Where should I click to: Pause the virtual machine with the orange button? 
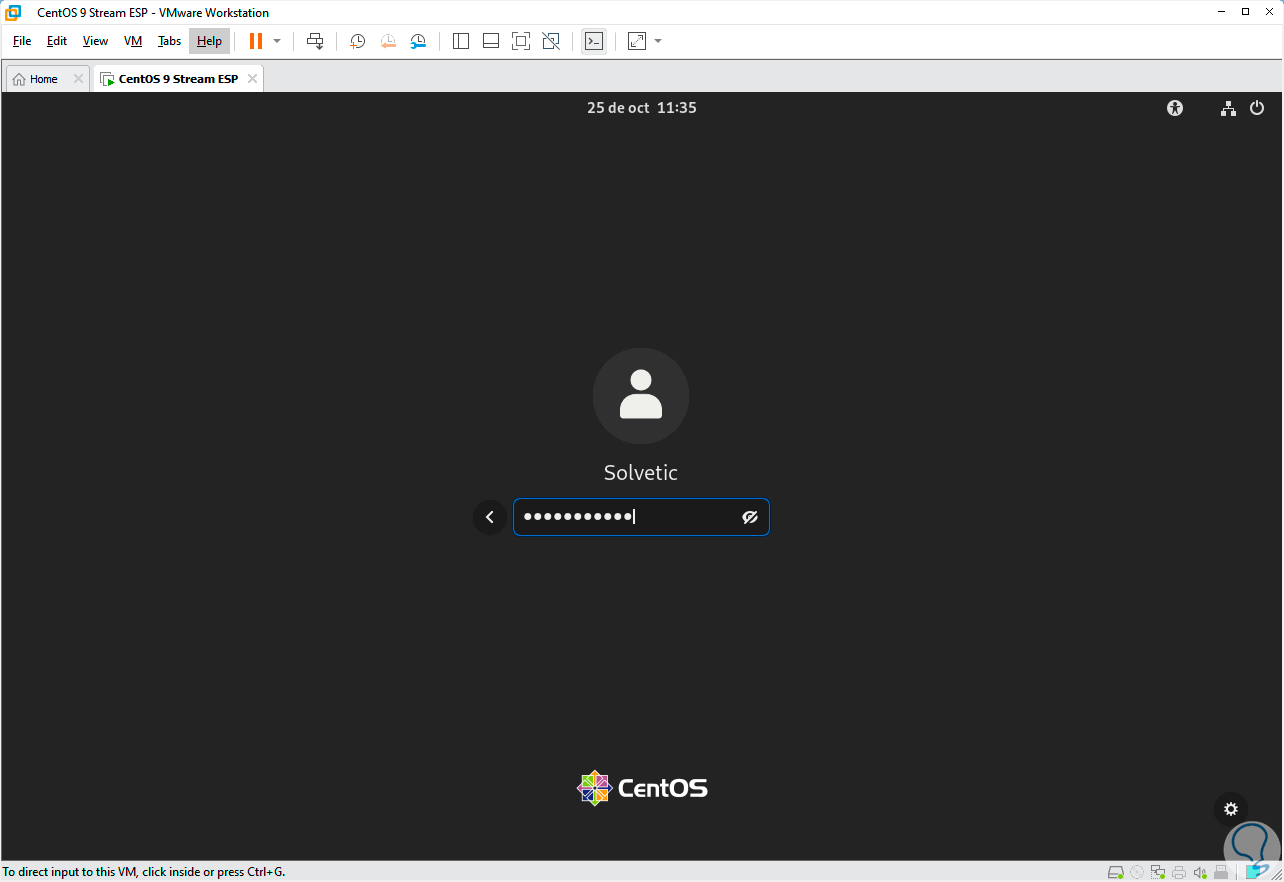tap(256, 41)
